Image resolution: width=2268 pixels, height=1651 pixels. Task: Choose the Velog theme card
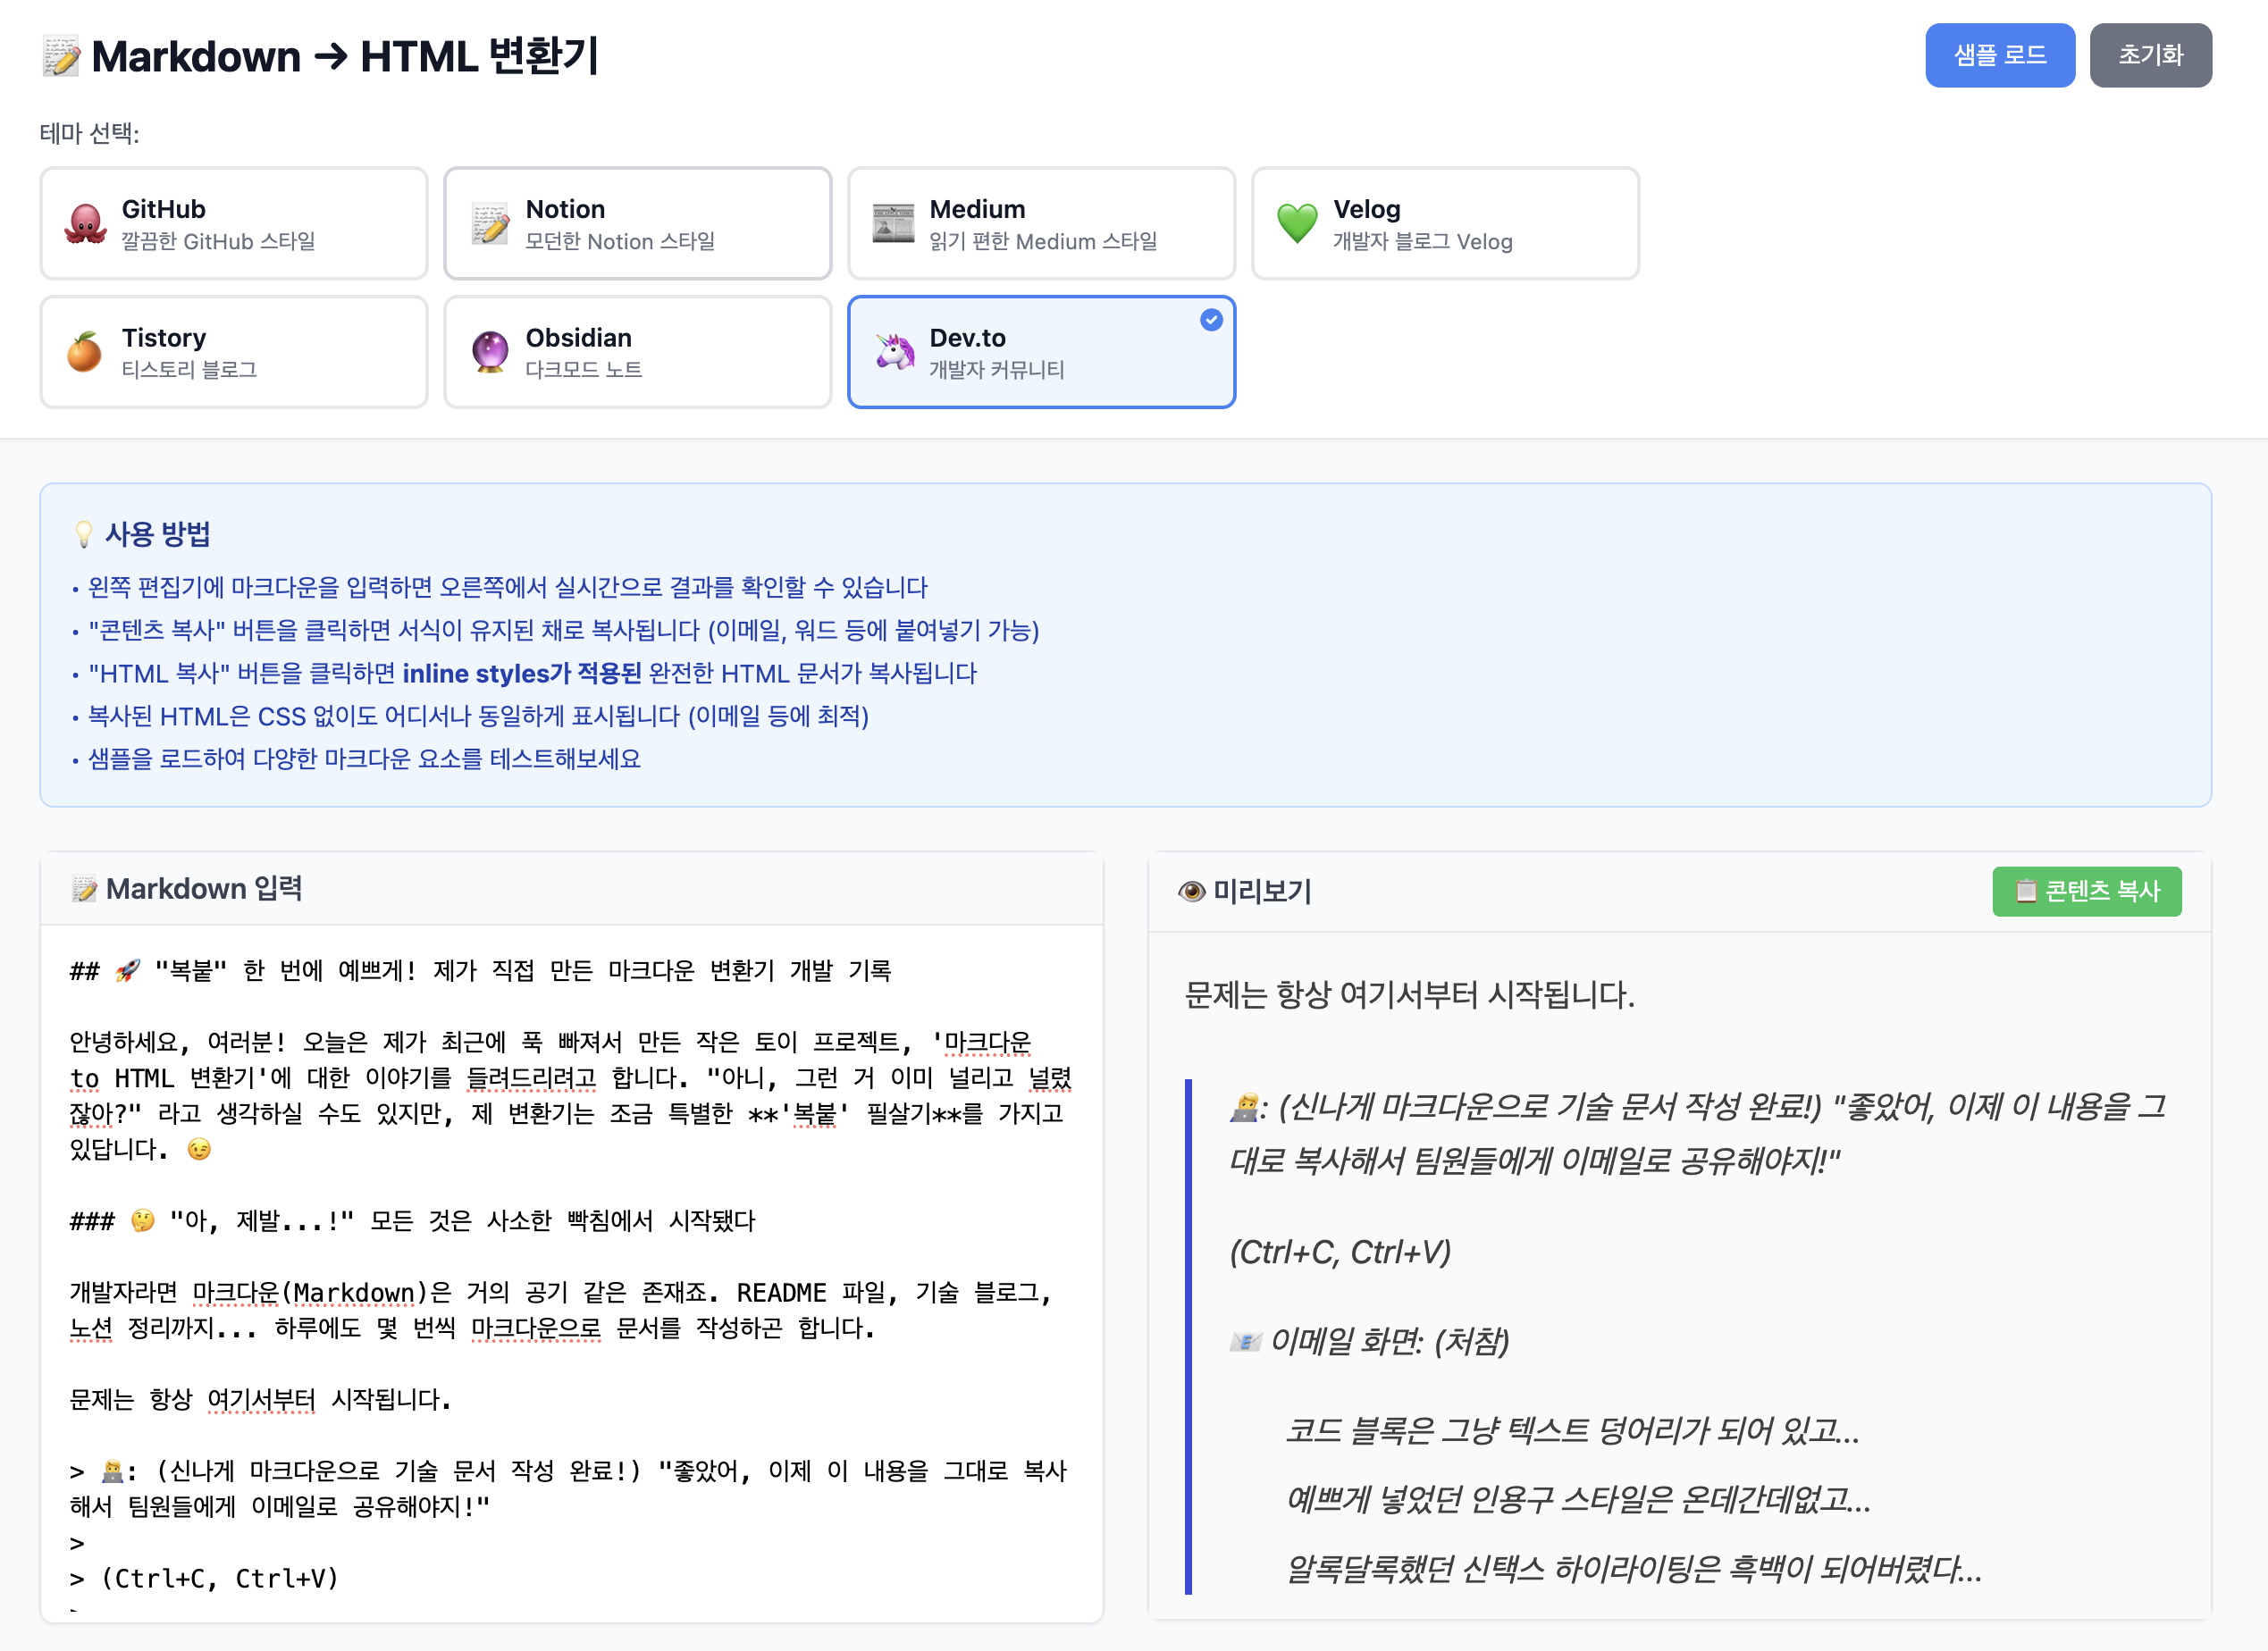[1445, 223]
